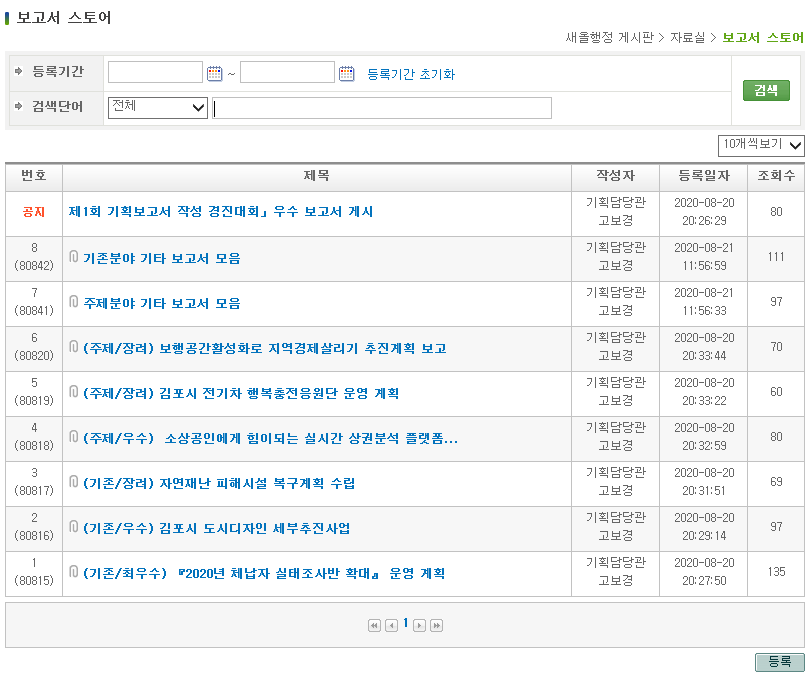810x680 pixels.
Task: Click the number cell 8 (80842)
Action: point(34,257)
